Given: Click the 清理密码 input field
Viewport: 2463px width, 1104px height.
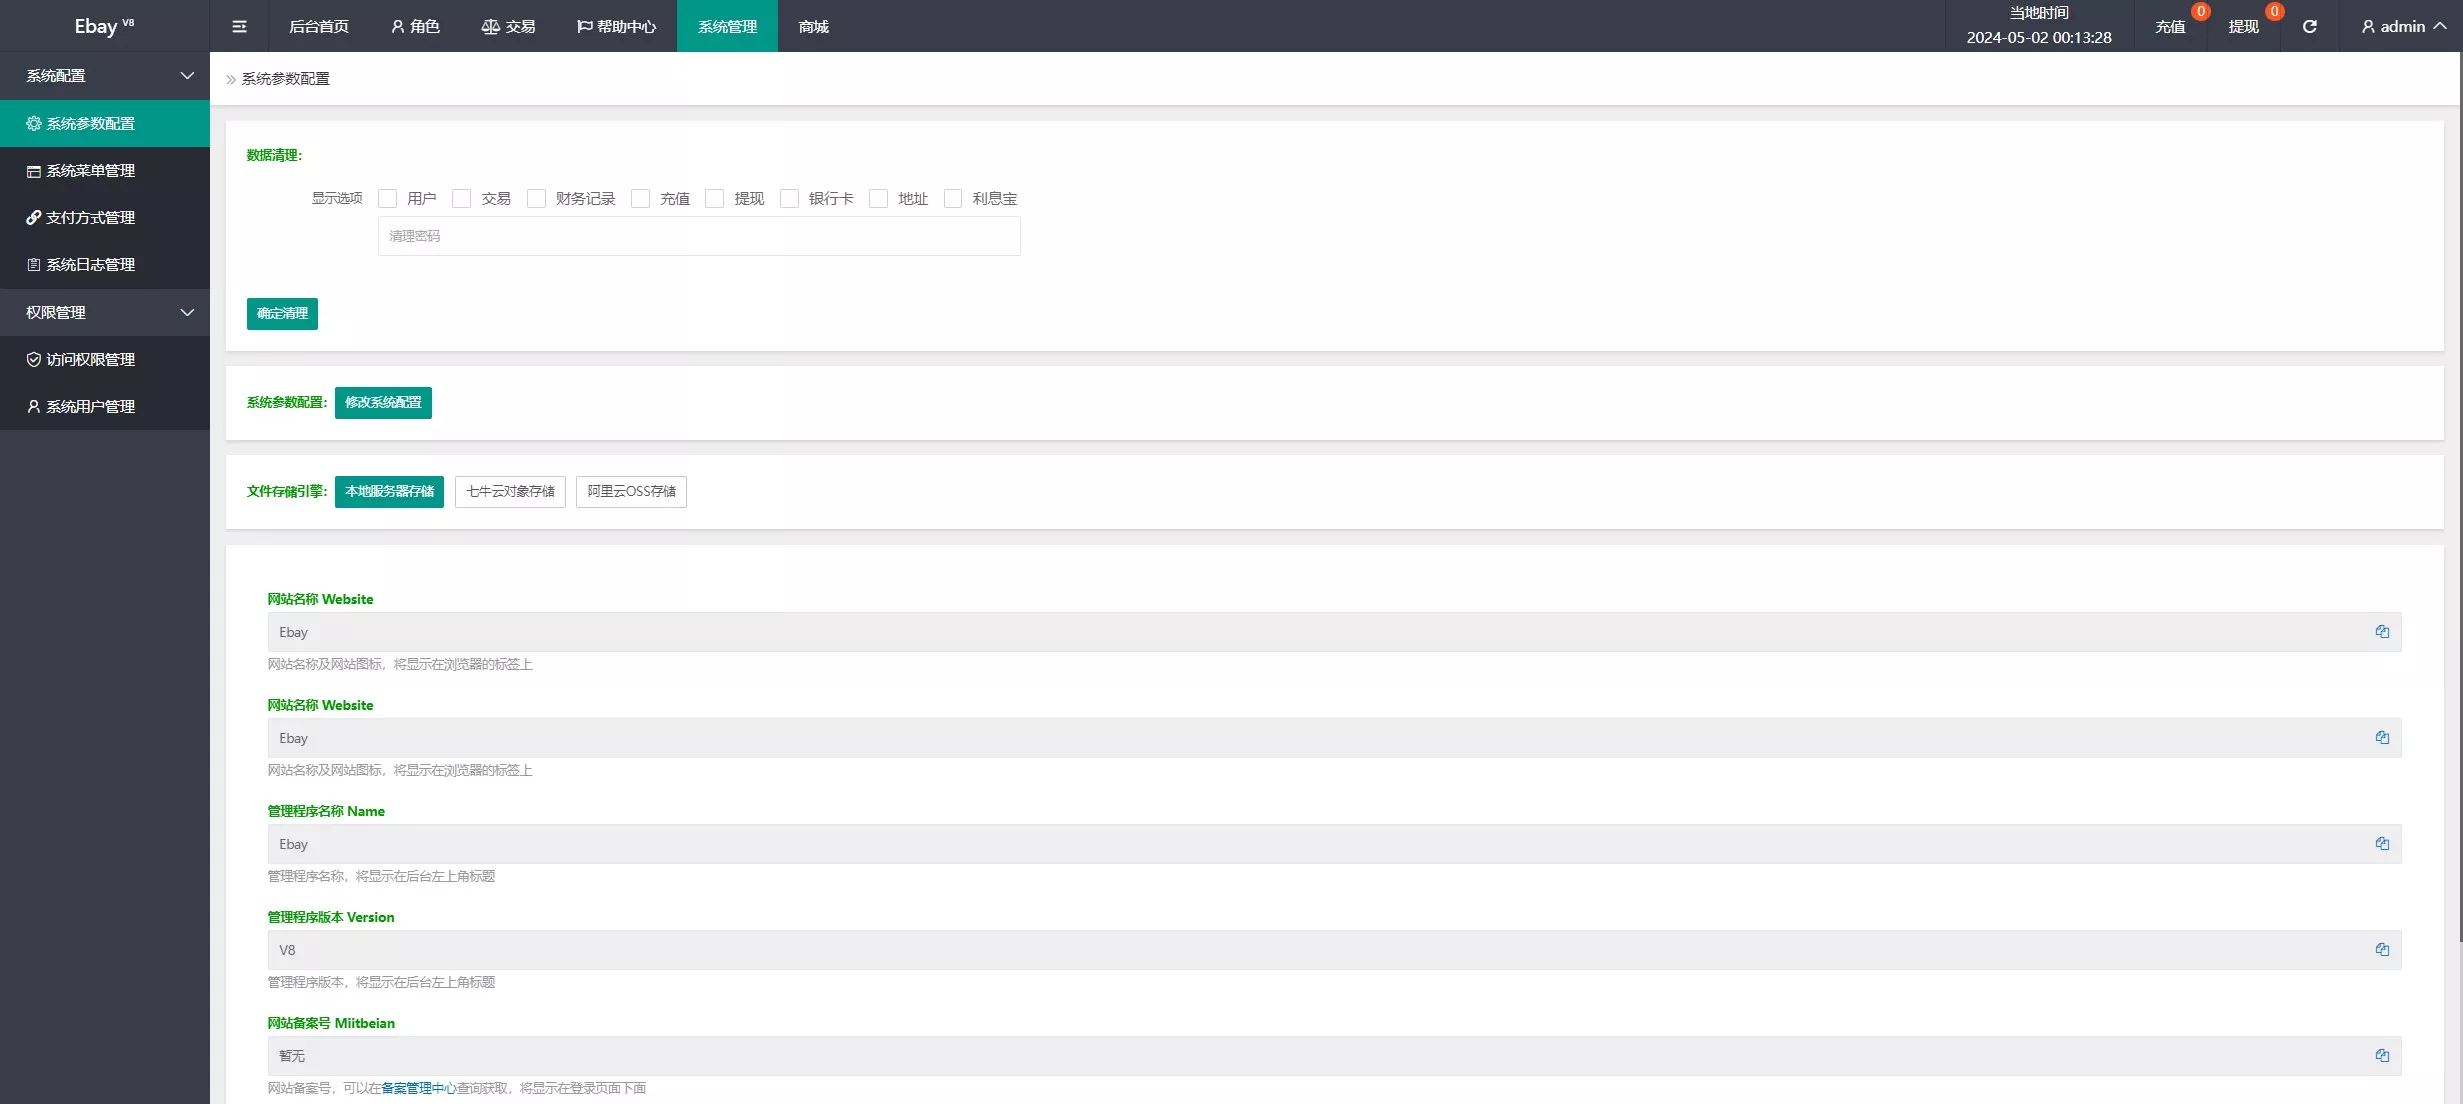Looking at the screenshot, I should point(699,237).
